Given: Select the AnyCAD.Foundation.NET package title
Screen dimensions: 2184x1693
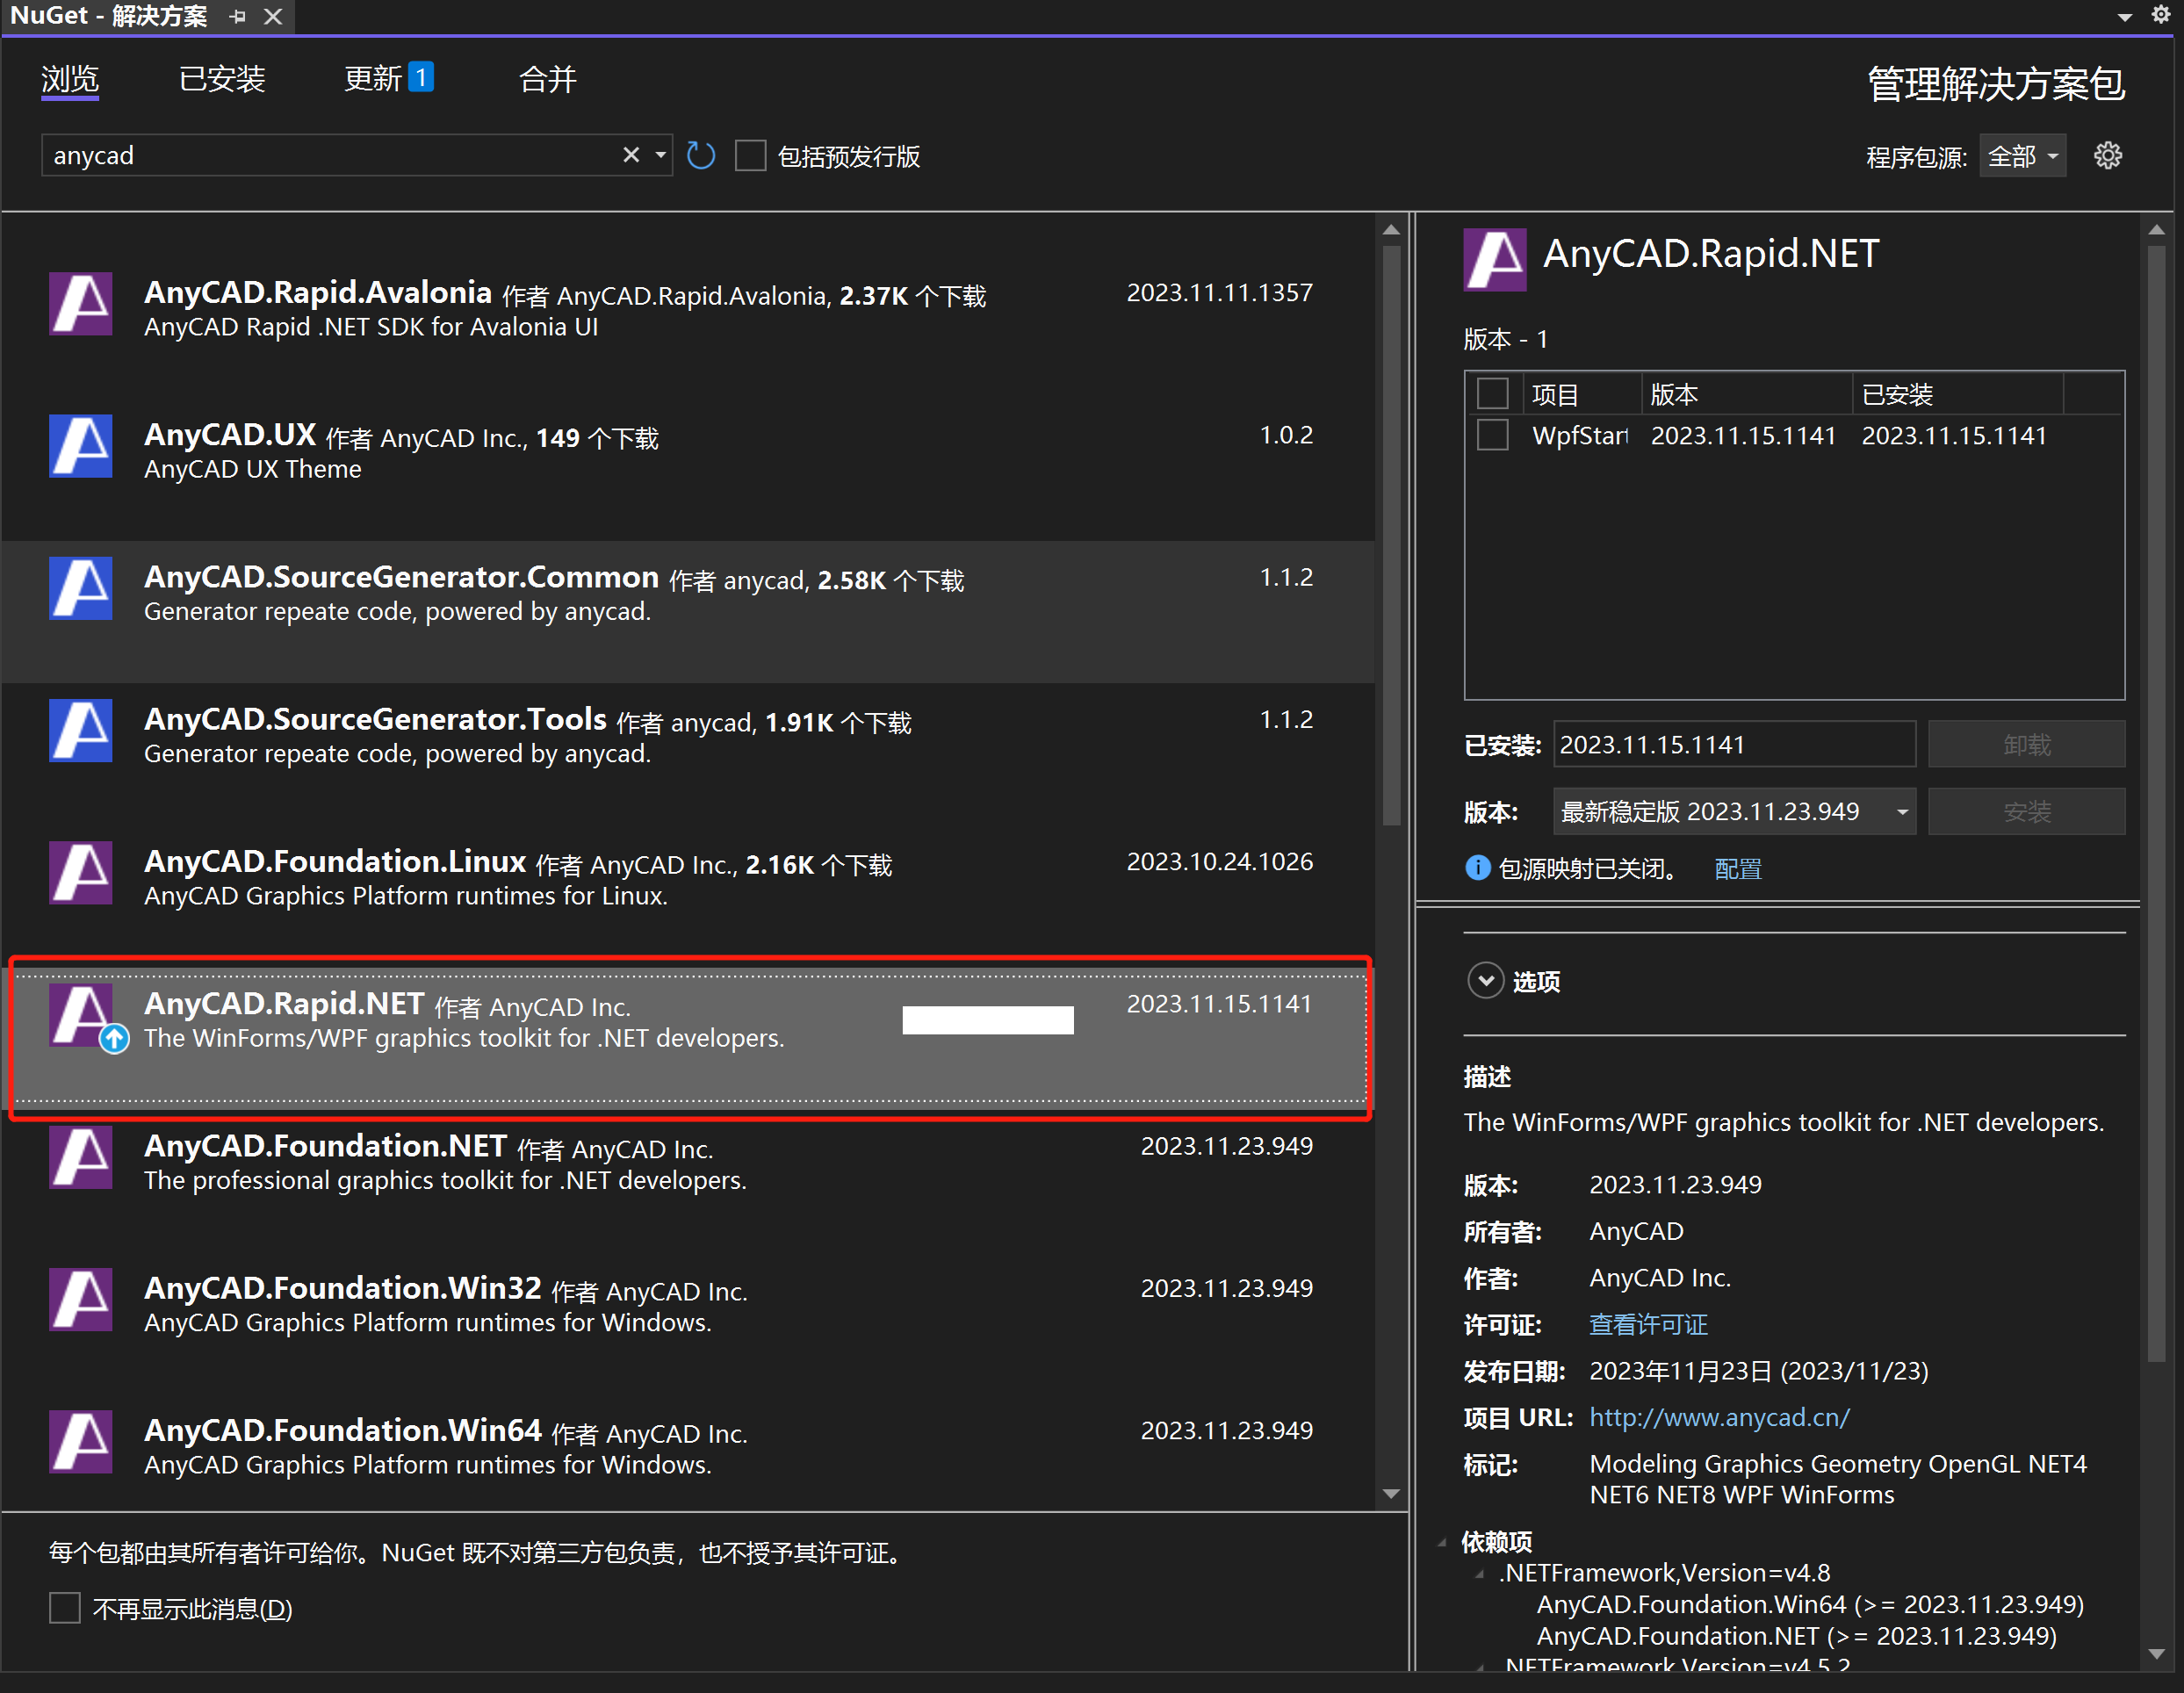Looking at the screenshot, I should click(x=325, y=1145).
